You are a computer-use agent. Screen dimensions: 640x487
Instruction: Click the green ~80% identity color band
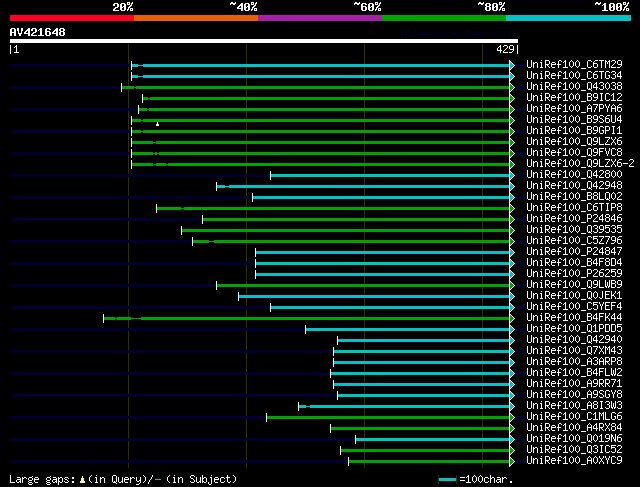[444, 18]
